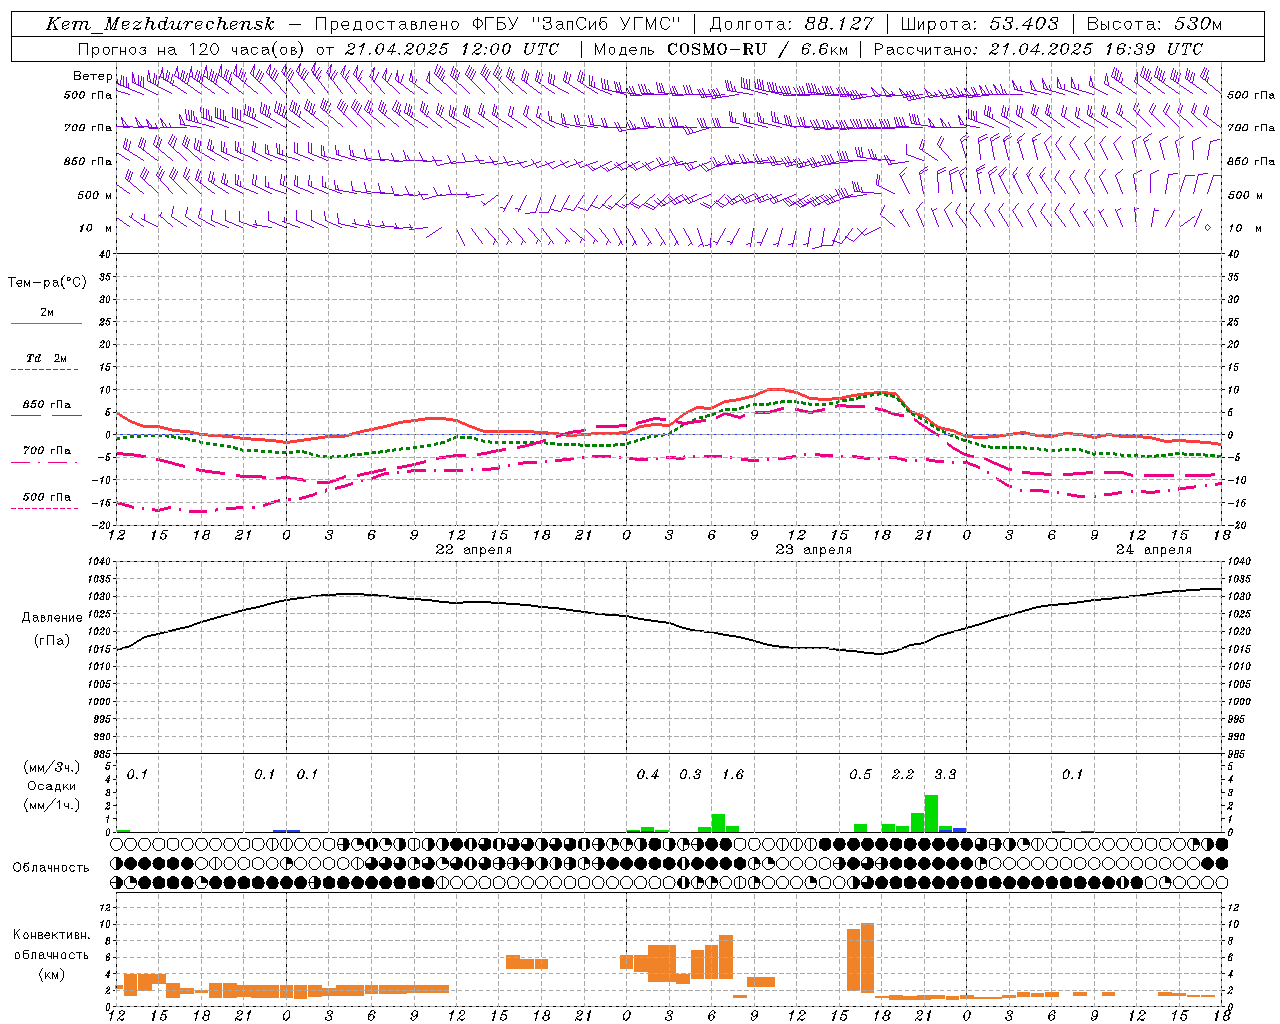1280x1024 pixels.
Task: Click the tallest green precipitation bar
Action: [x=931, y=814]
